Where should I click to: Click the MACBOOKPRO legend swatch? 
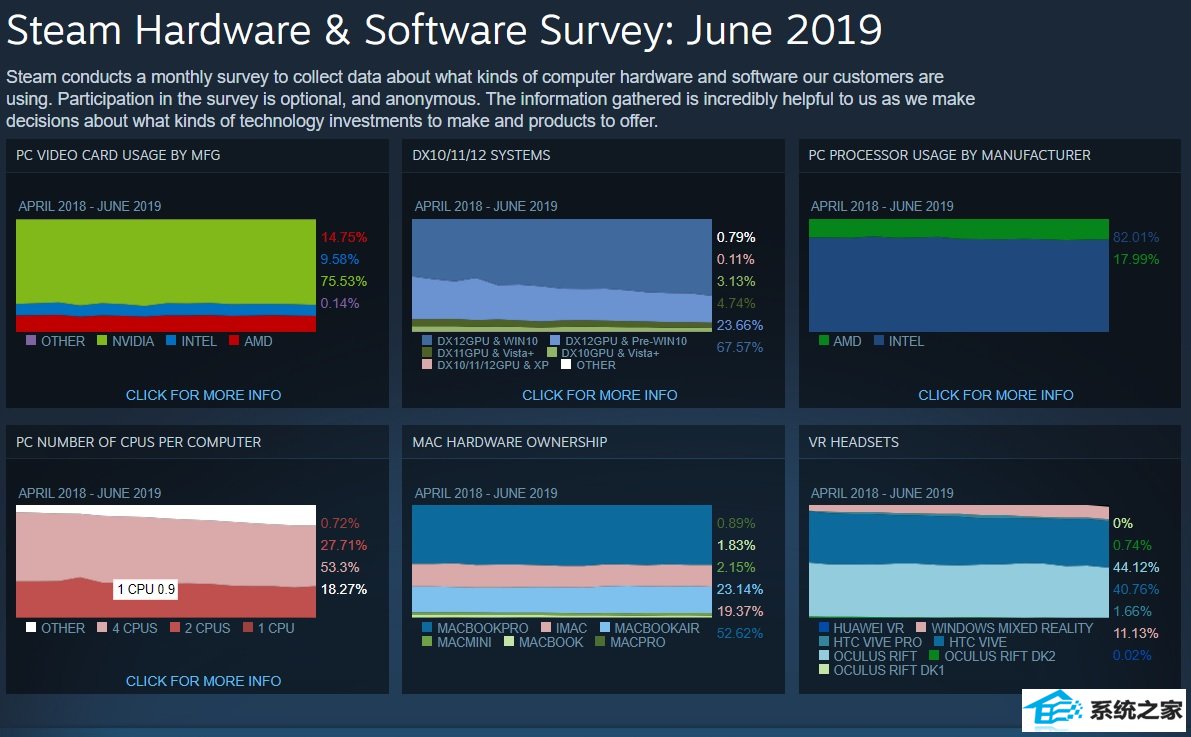point(427,628)
